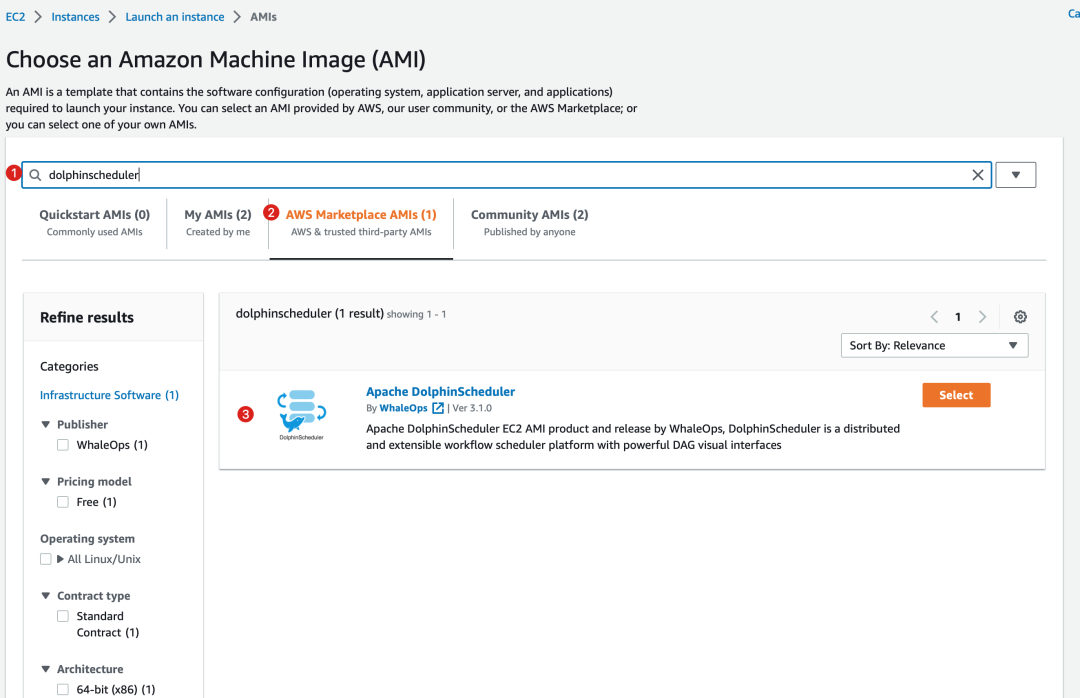Click the AMIs breadcrumb text
The width and height of the screenshot is (1080, 698).
click(263, 17)
